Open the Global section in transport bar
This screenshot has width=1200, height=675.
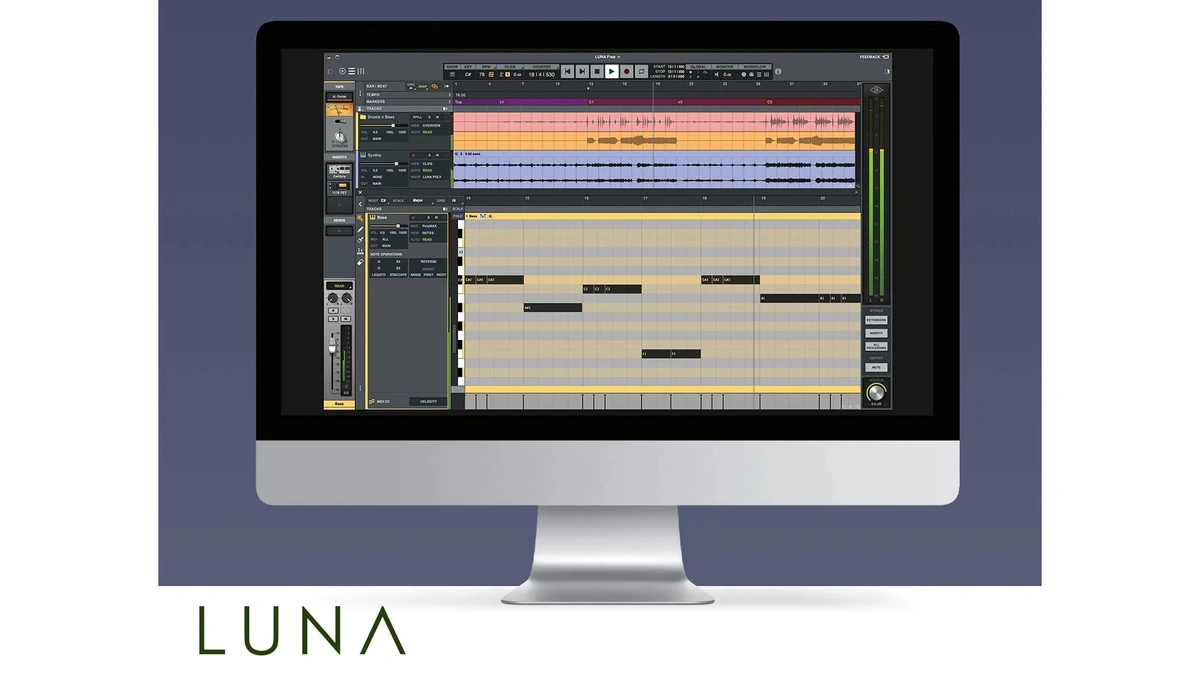(x=698, y=67)
